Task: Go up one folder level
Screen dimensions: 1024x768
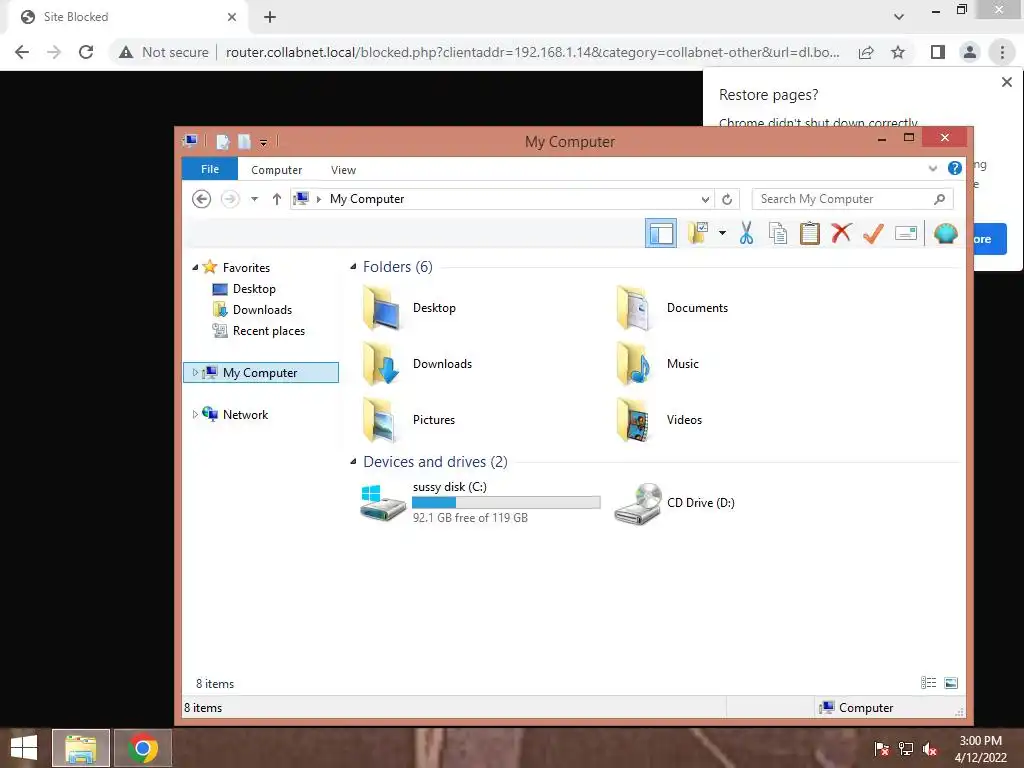Action: (x=277, y=199)
